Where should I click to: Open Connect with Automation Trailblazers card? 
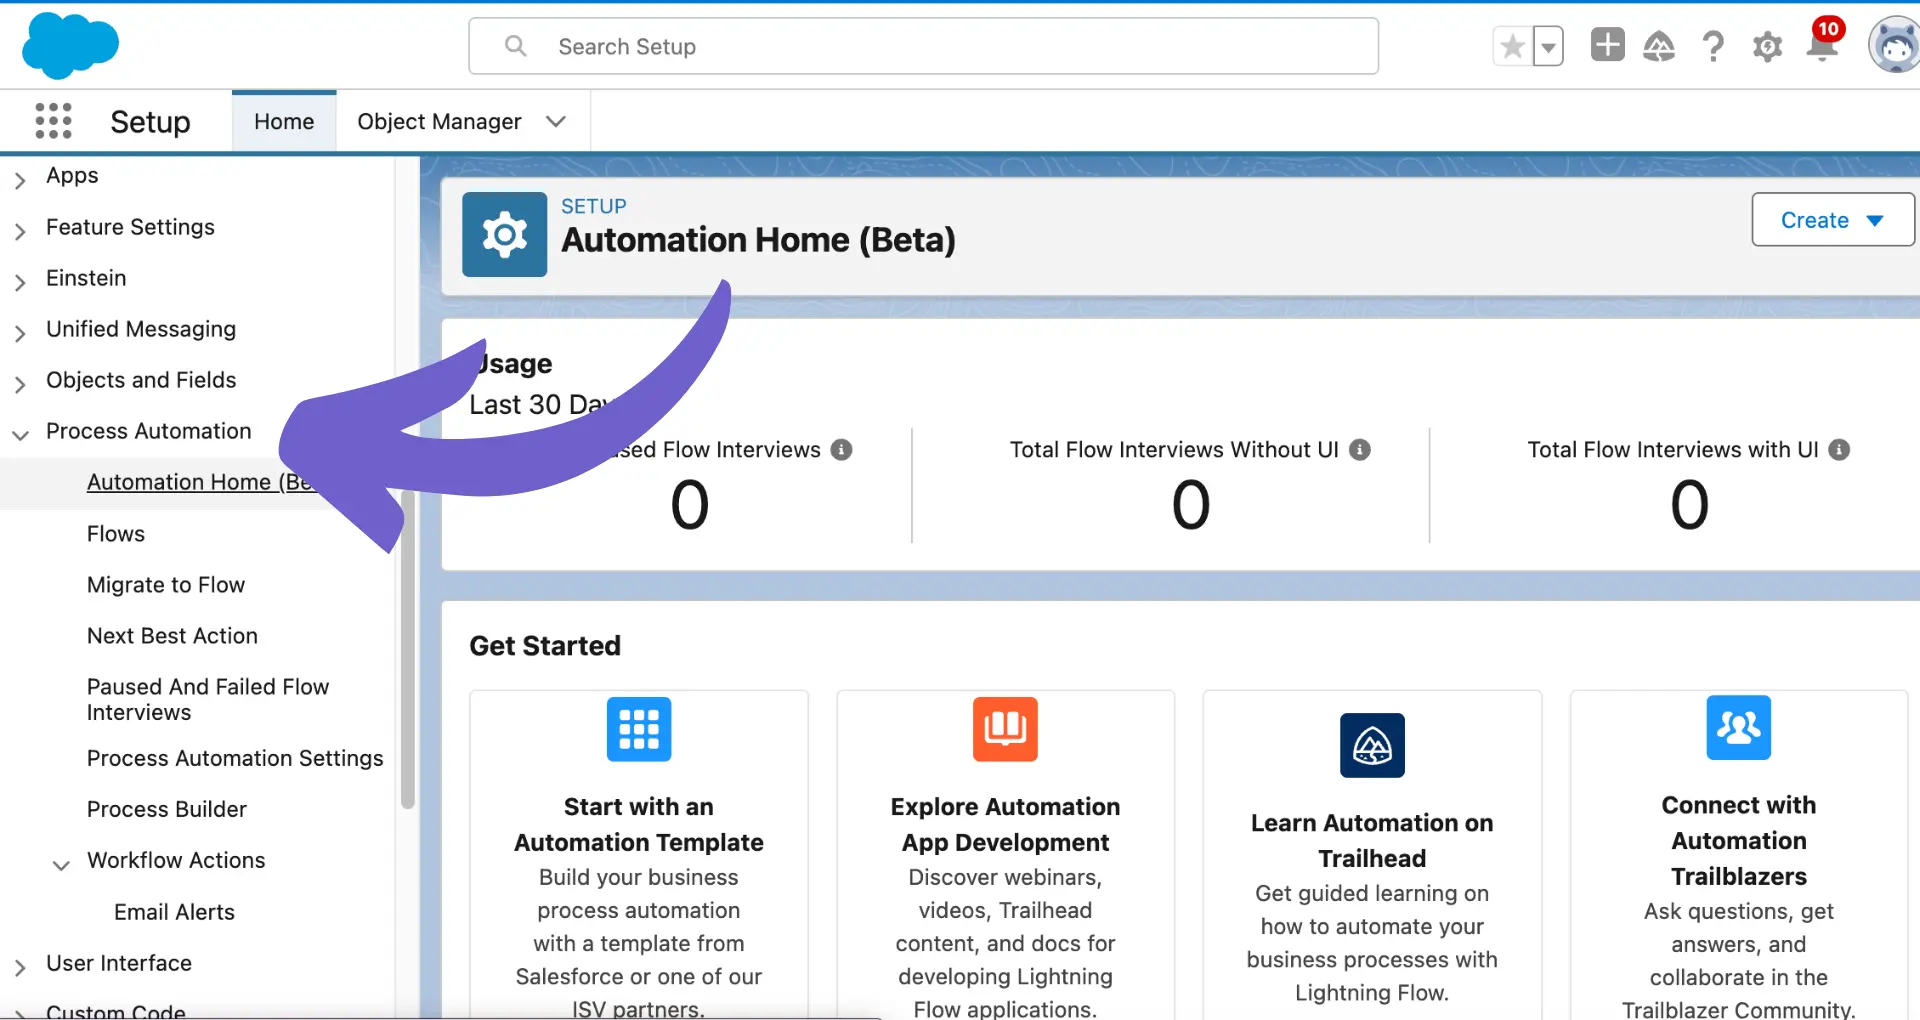coord(1739,855)
